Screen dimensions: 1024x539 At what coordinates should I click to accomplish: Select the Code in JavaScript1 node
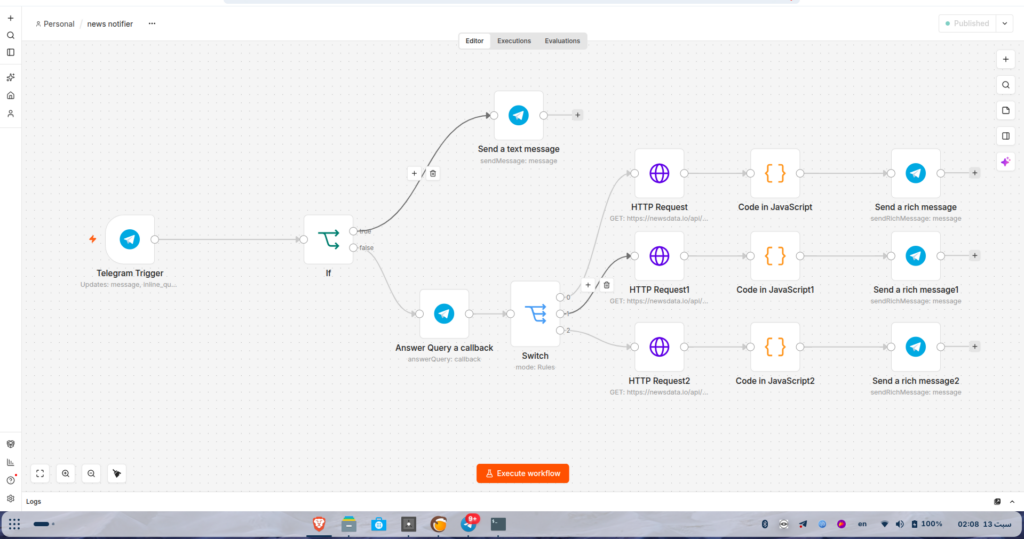point(775,256)
